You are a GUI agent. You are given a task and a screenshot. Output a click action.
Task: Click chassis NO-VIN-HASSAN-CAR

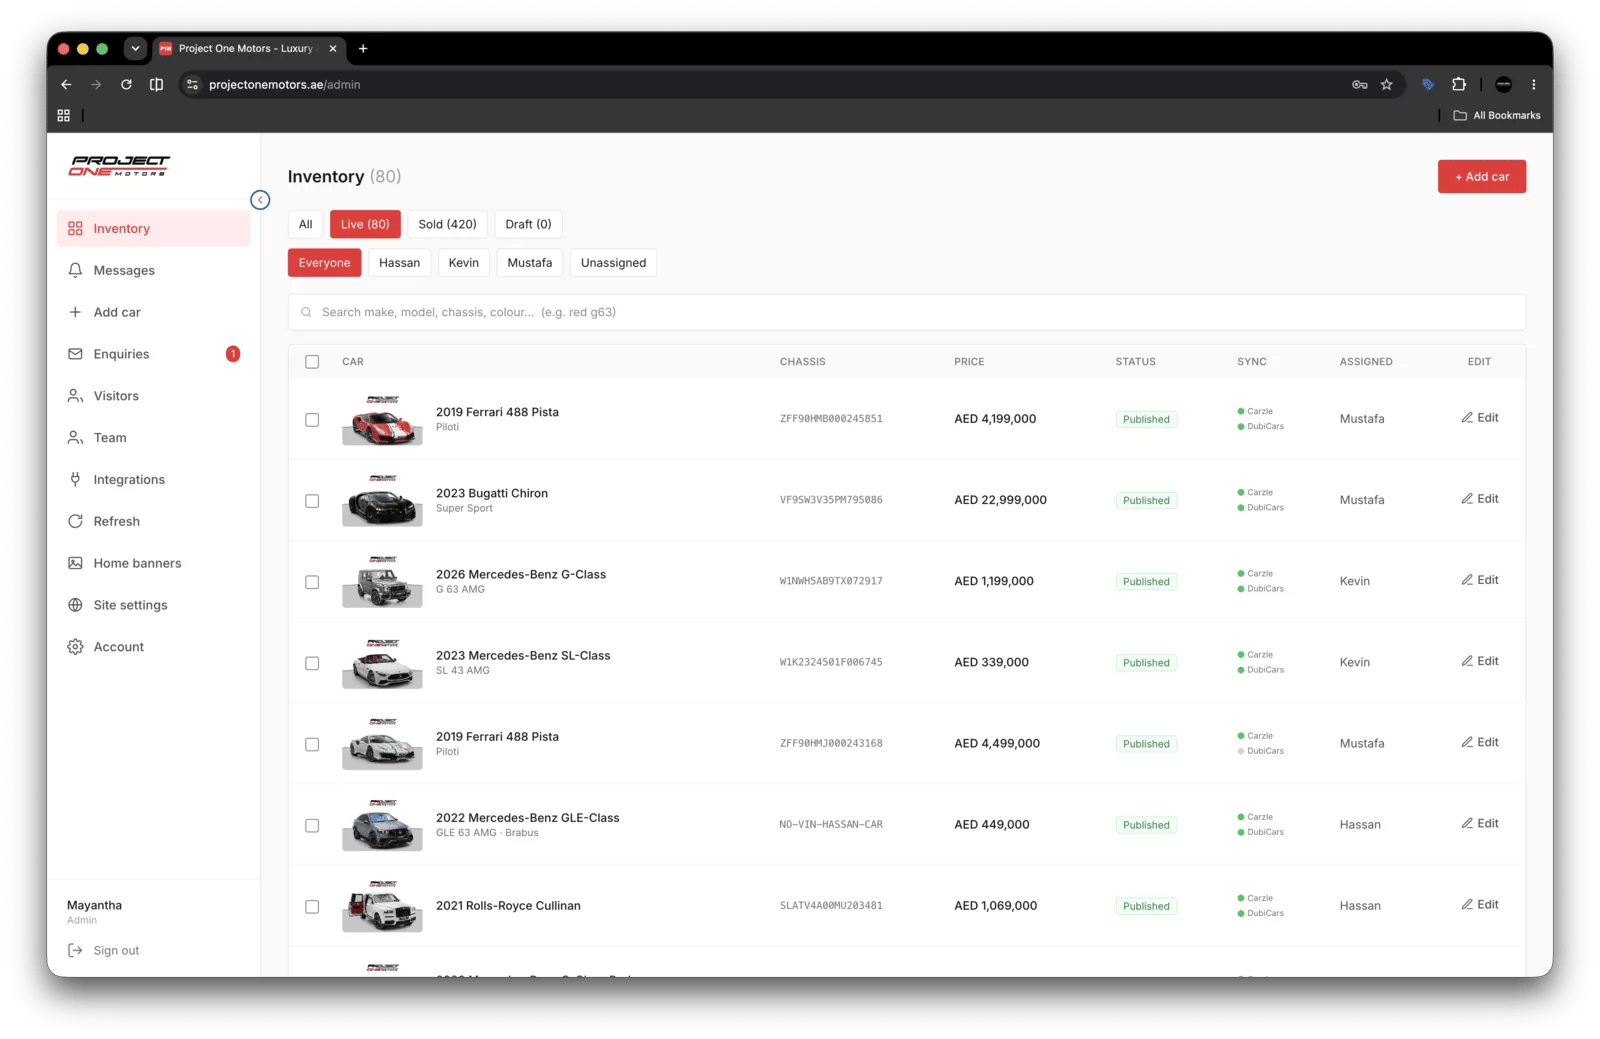831,825
